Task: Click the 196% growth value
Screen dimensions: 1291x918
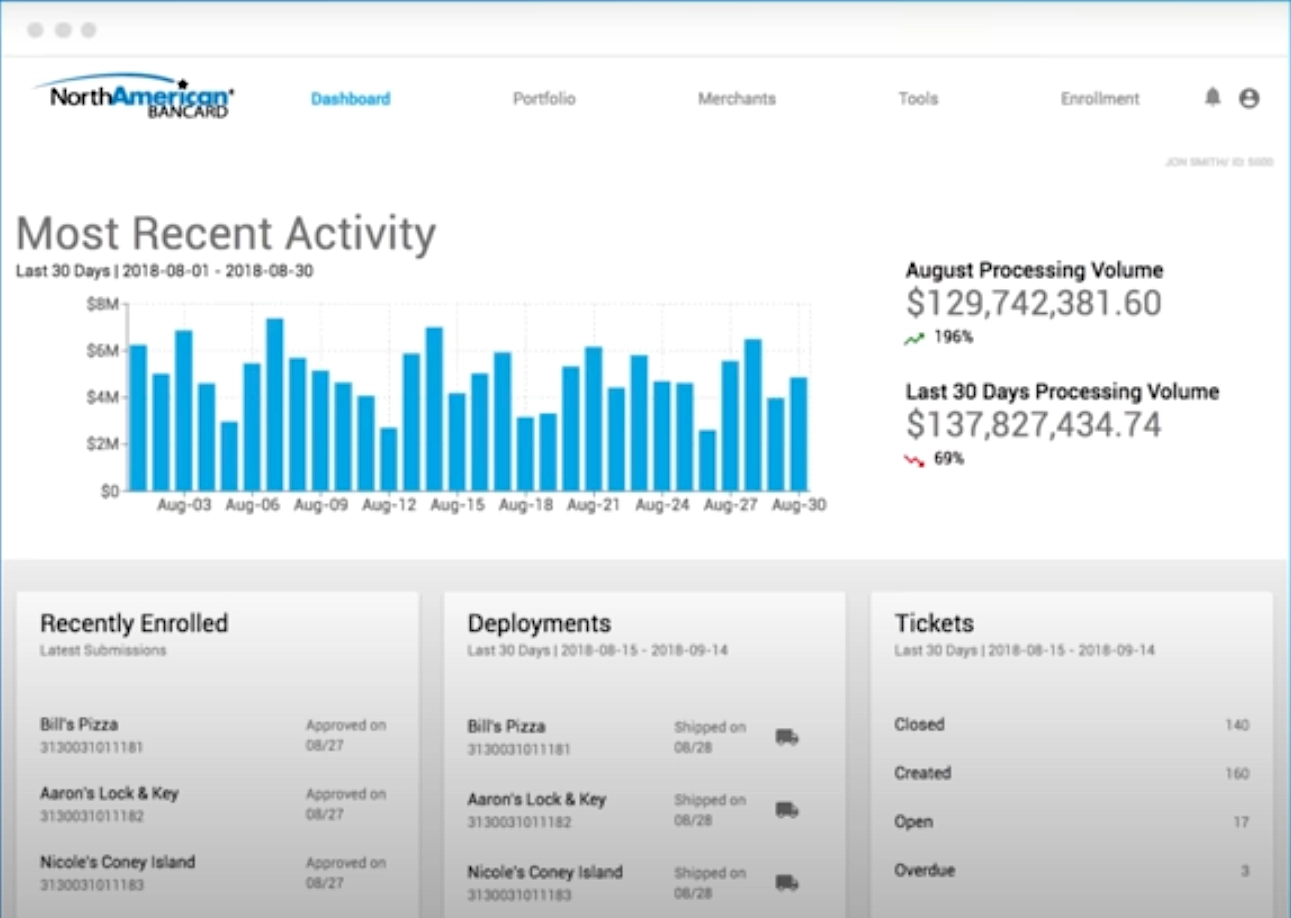Action: (x=953, y=337)
